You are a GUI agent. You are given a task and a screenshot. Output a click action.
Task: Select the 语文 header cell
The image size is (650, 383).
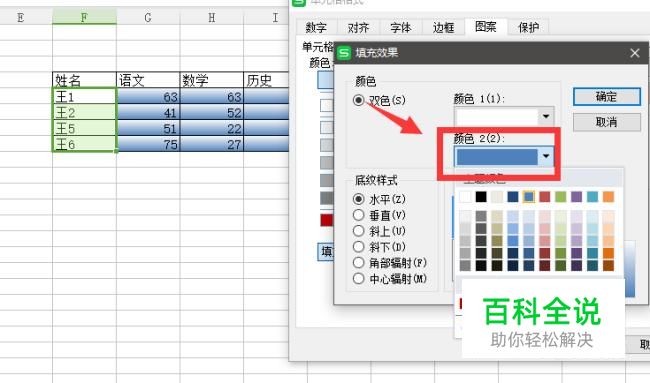tap(148, 80)
